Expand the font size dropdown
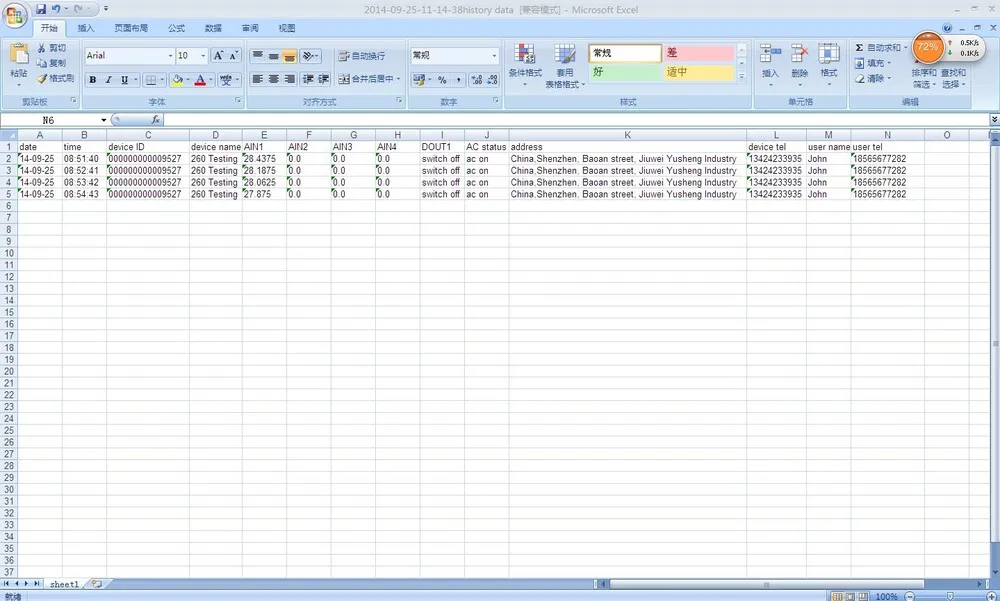Image resolution: width=1000 pixels, height=601 pixels. [x=203, y=56]
